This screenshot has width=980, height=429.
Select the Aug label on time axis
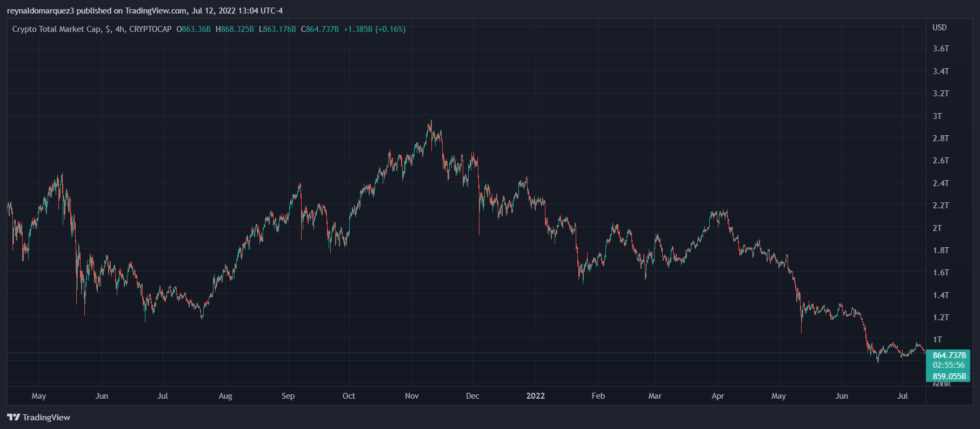pyautogui.click(x=224, y=396)
